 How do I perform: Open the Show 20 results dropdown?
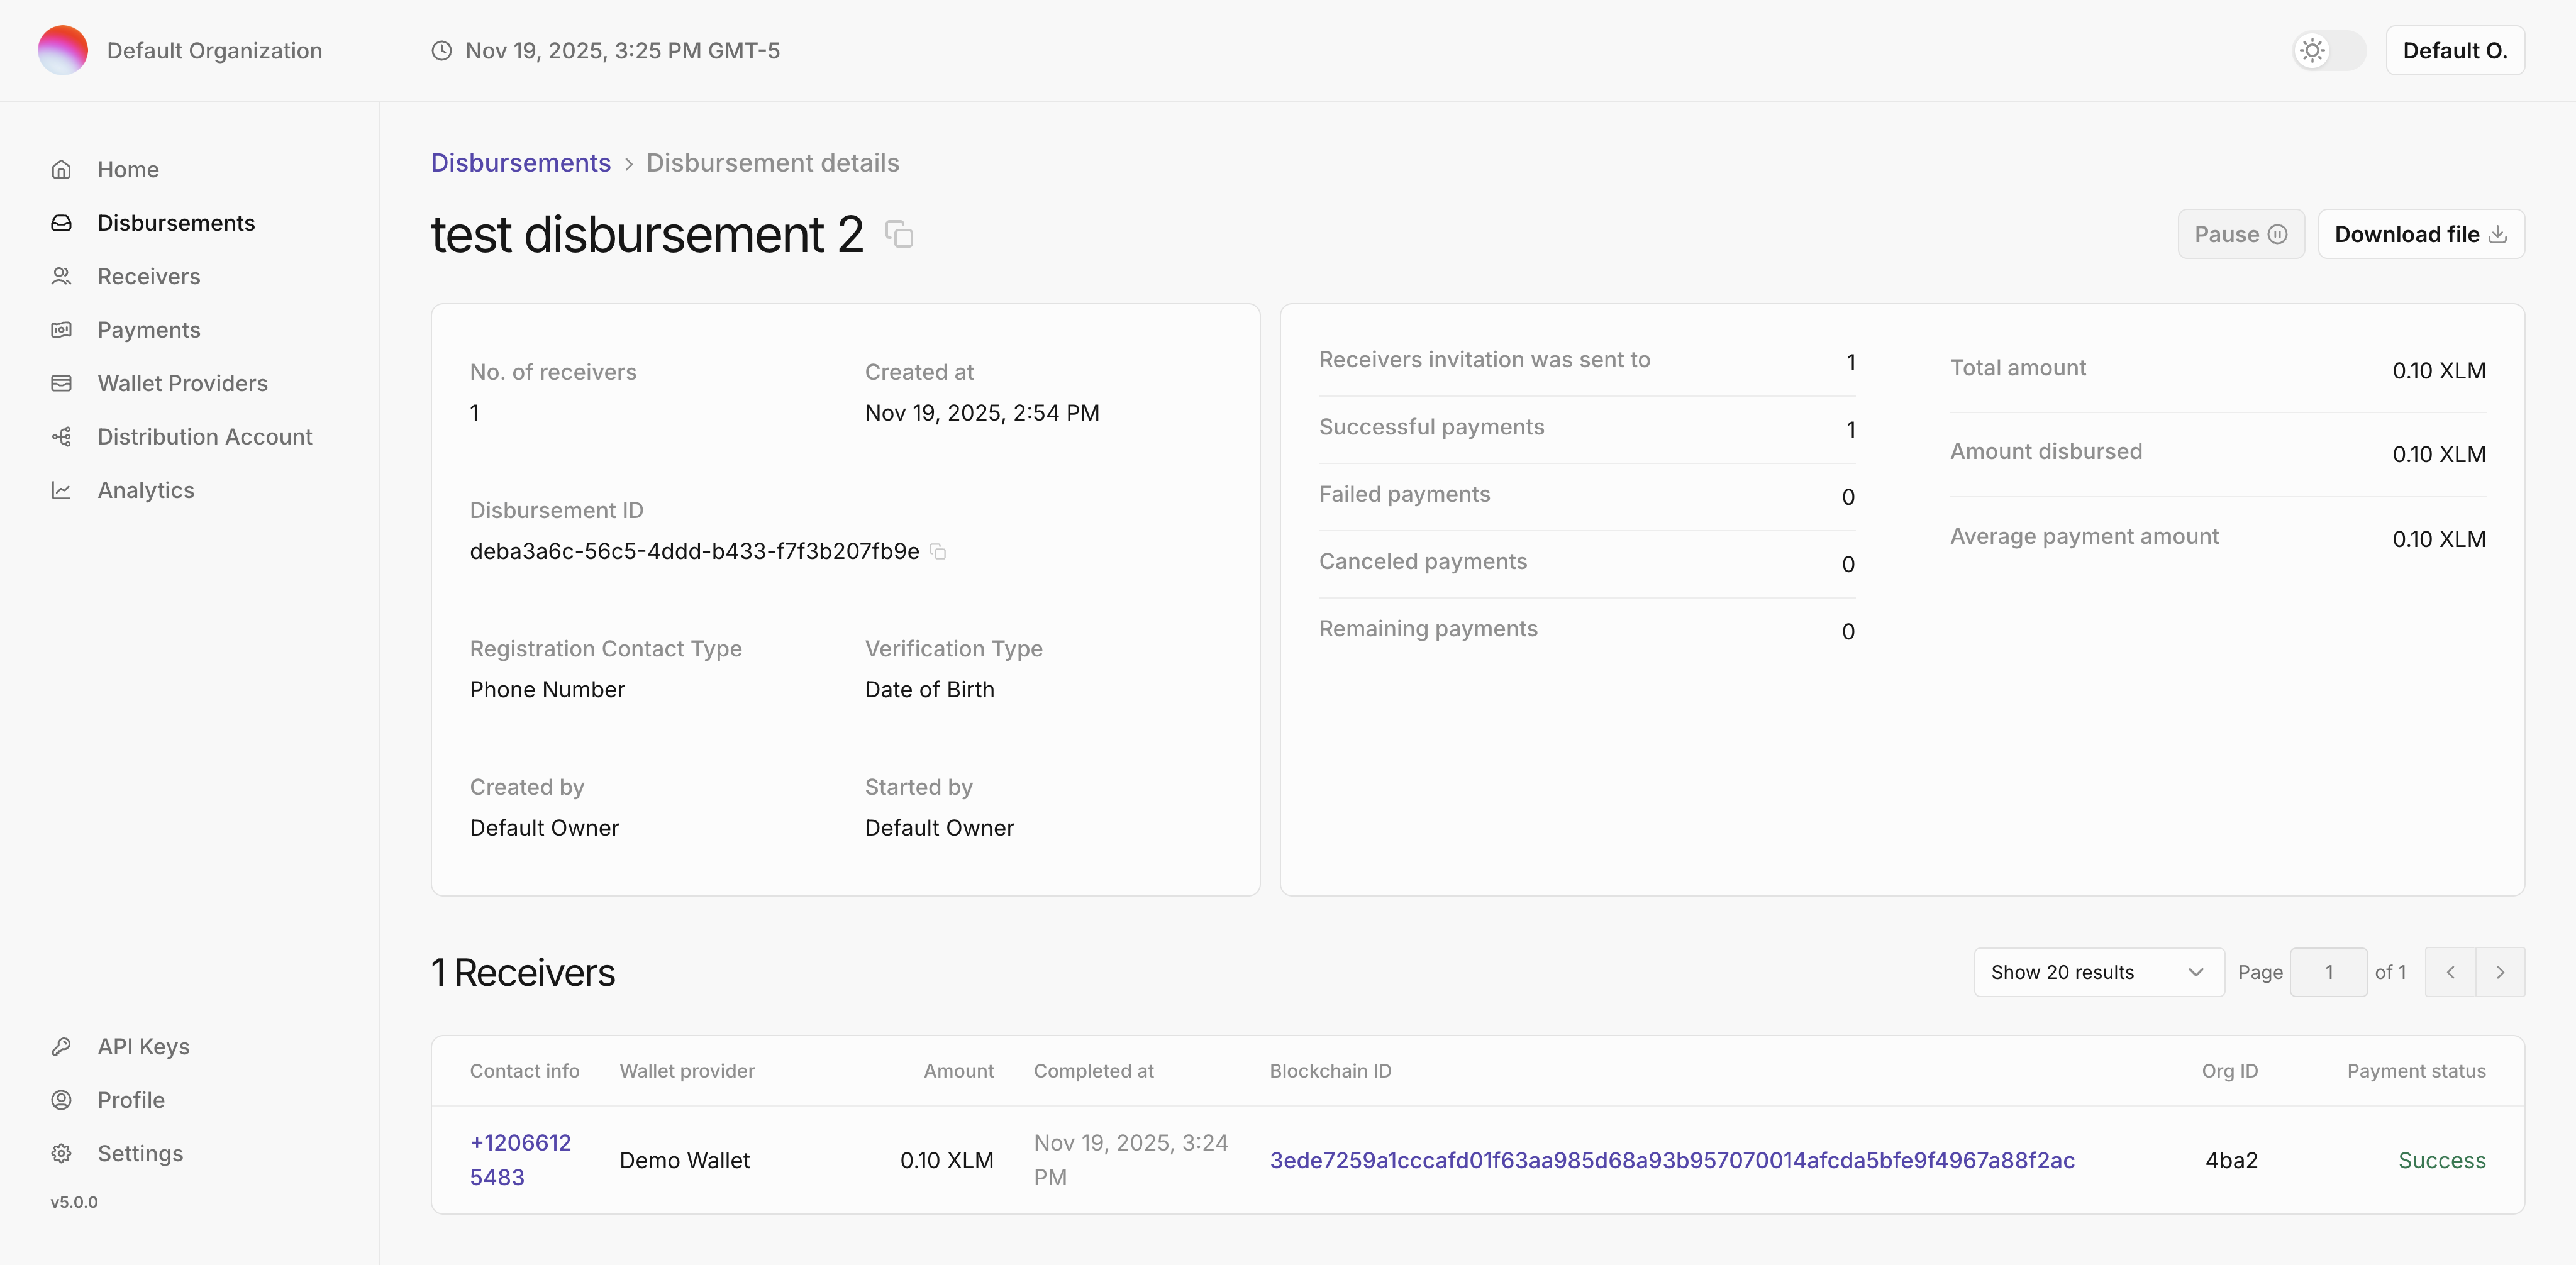point(2098,971)
